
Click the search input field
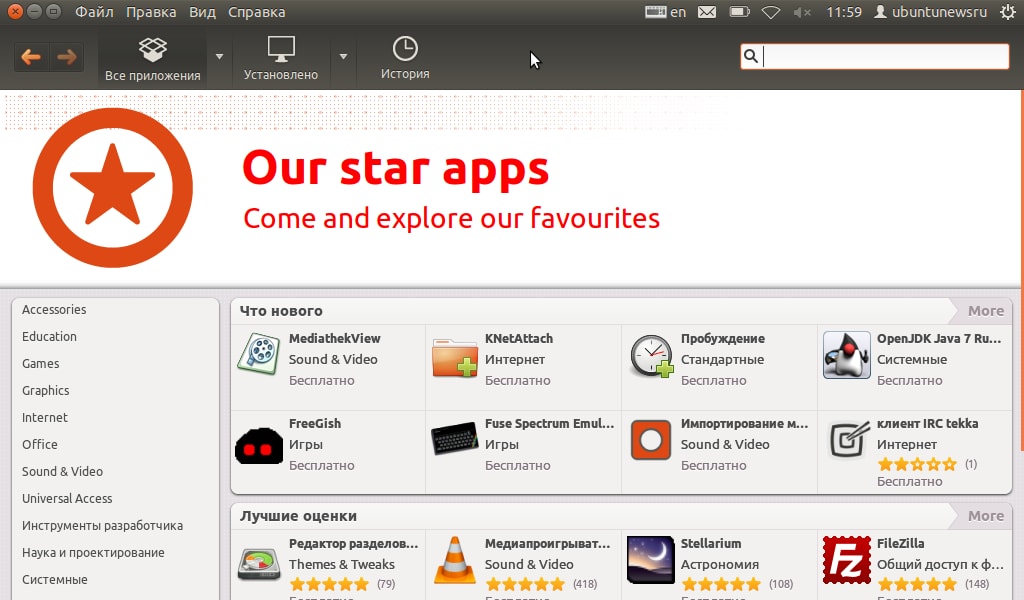874,56
